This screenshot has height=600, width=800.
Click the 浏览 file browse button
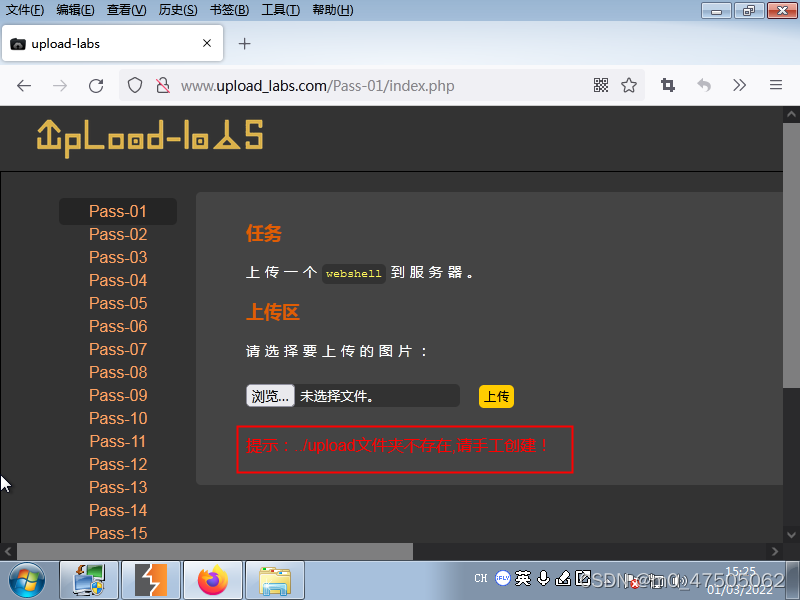click(x=270, y=395)
